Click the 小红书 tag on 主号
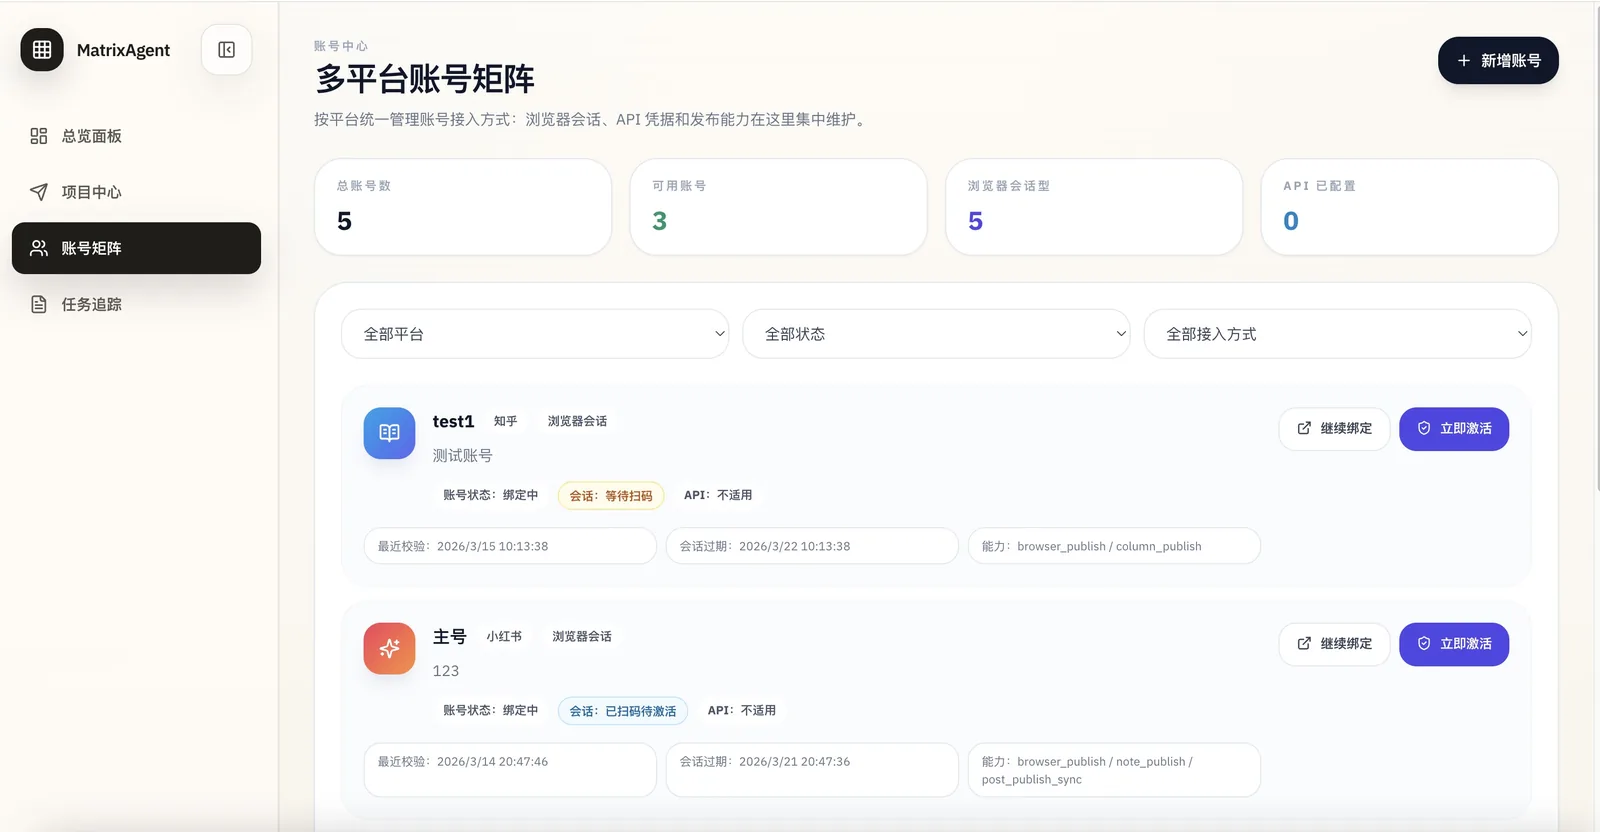 504,636
